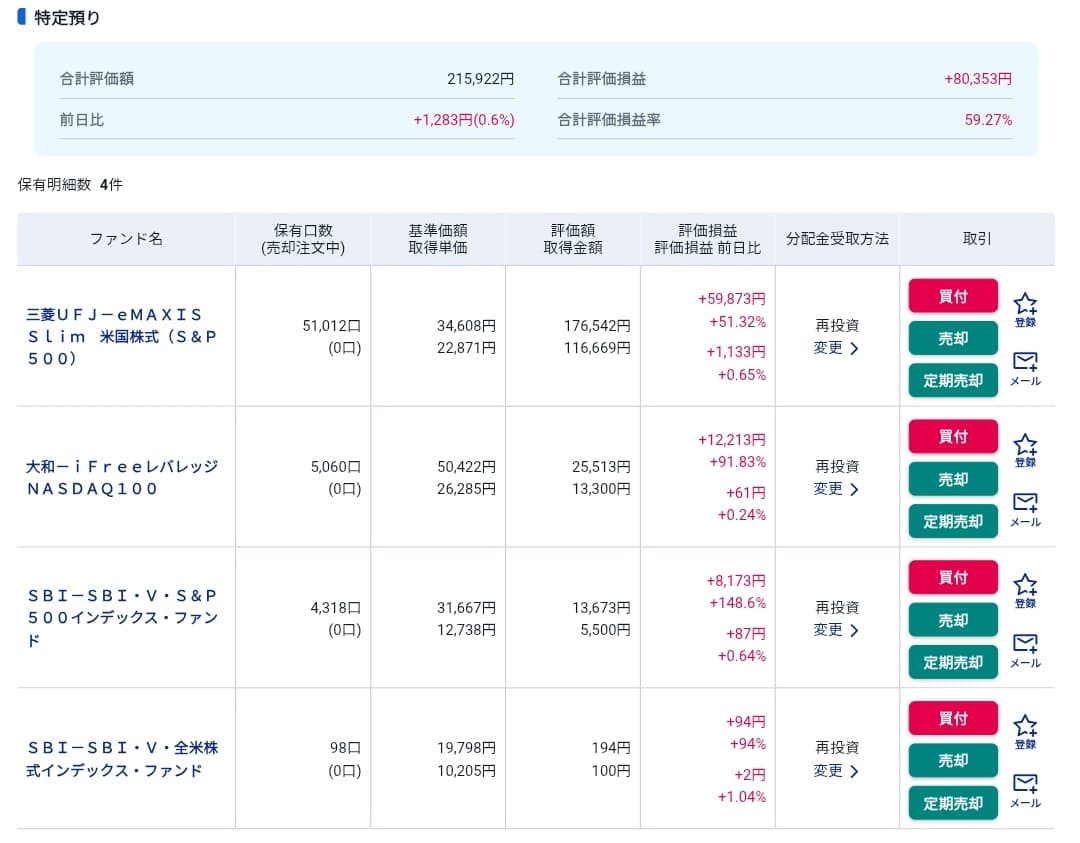1080x843 pixels.
Task: Change 再投資 setting for eMAXIS Slim S&P500
Action: tap(836, 348)
